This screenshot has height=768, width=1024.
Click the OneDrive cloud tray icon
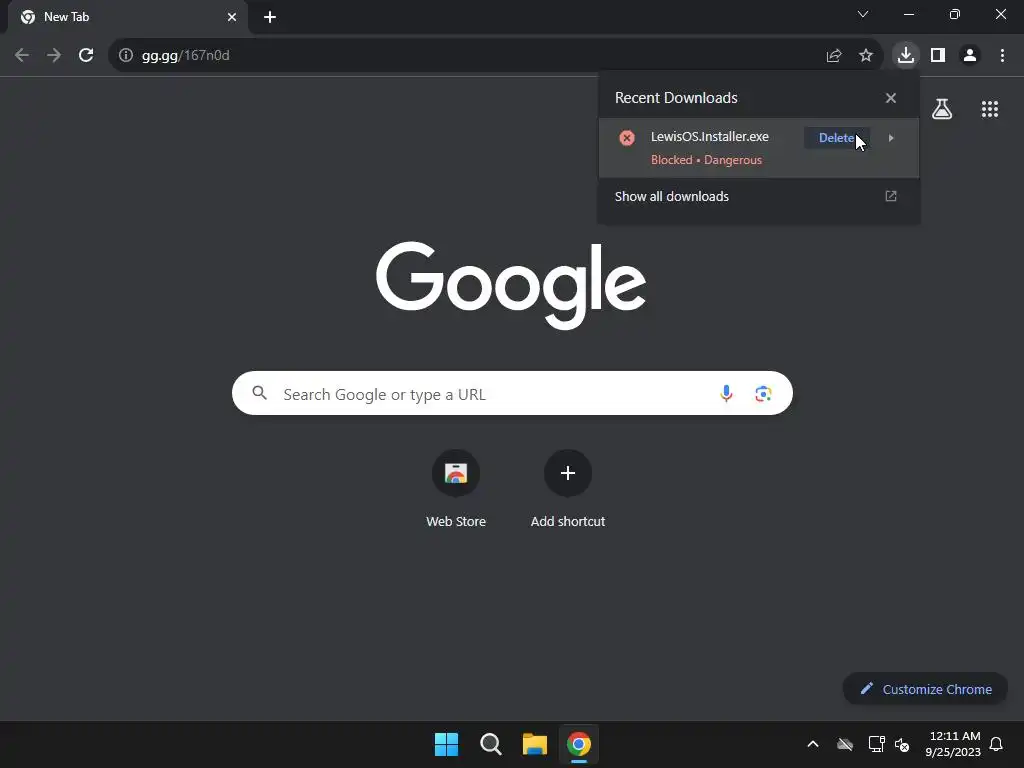[845, 744]
